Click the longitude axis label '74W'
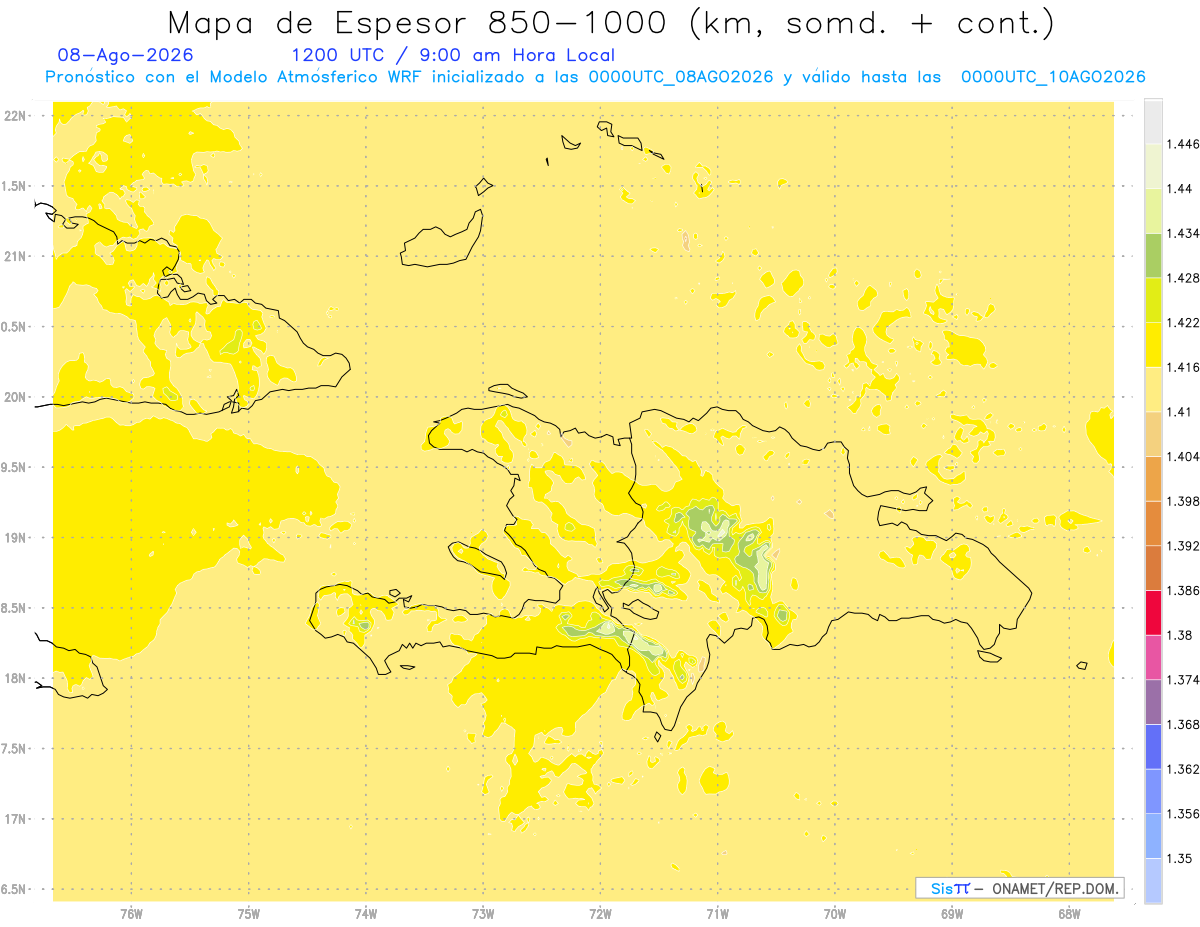 [x=366, y=914]
